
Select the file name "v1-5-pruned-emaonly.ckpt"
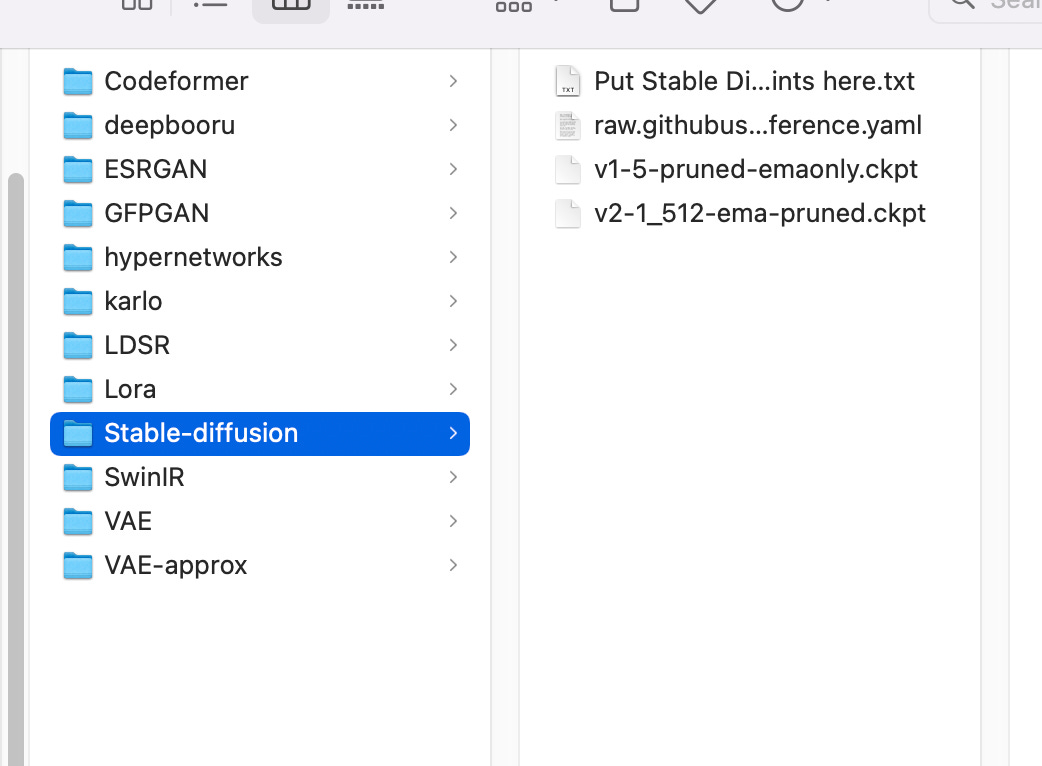[756, 169]
